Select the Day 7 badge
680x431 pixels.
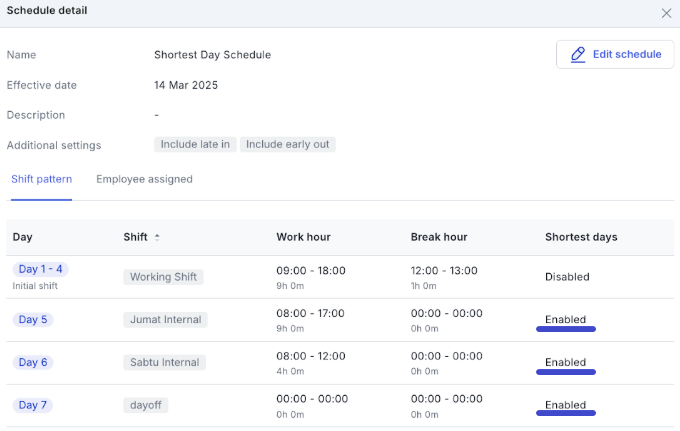pos(33,405)
